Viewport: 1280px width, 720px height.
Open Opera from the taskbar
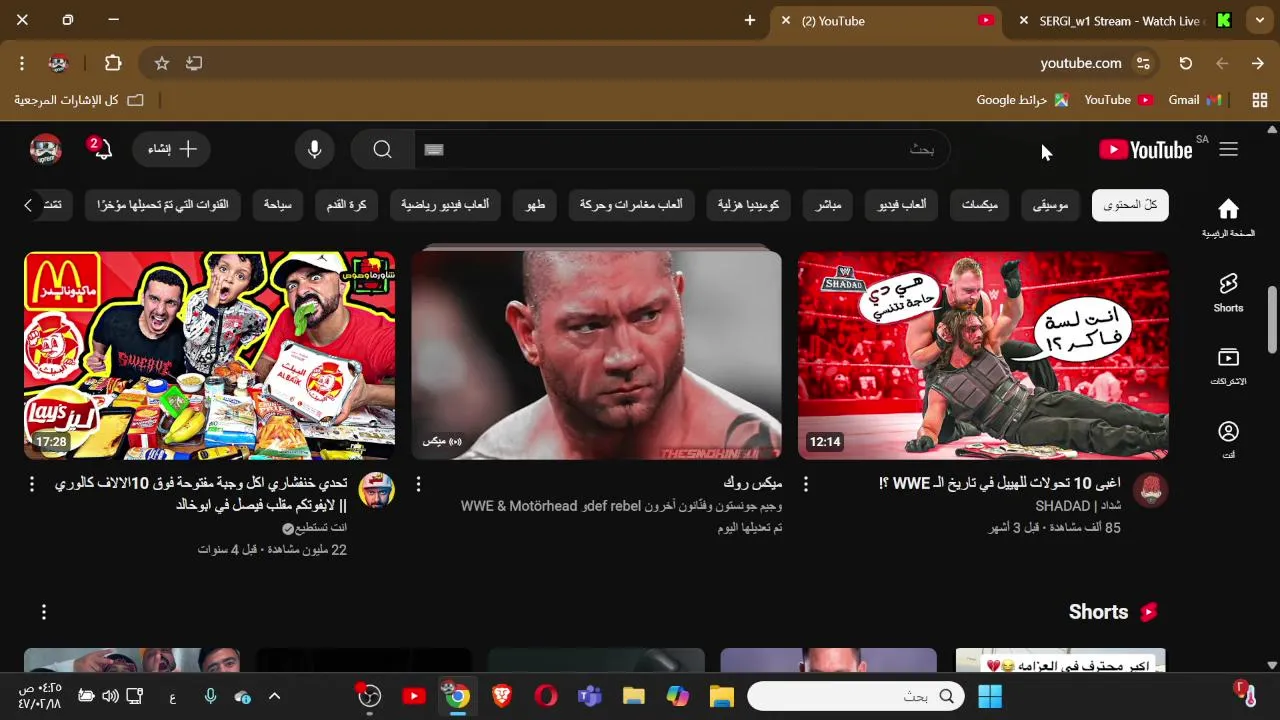[x=546, y=696]
